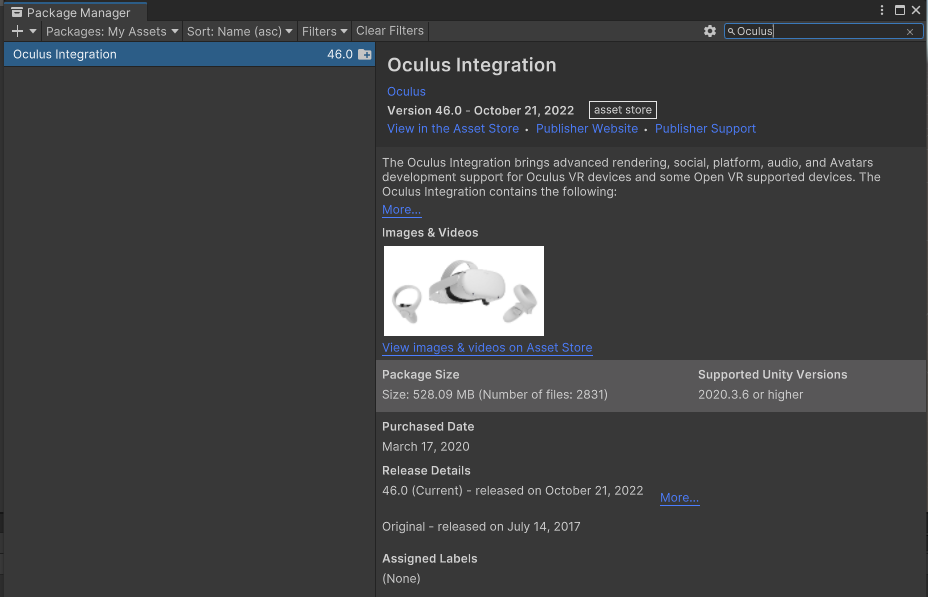The width and height of the screenshot is (928, 597).
Task: Visit the Publisher Website link
Action: [587, 129]
